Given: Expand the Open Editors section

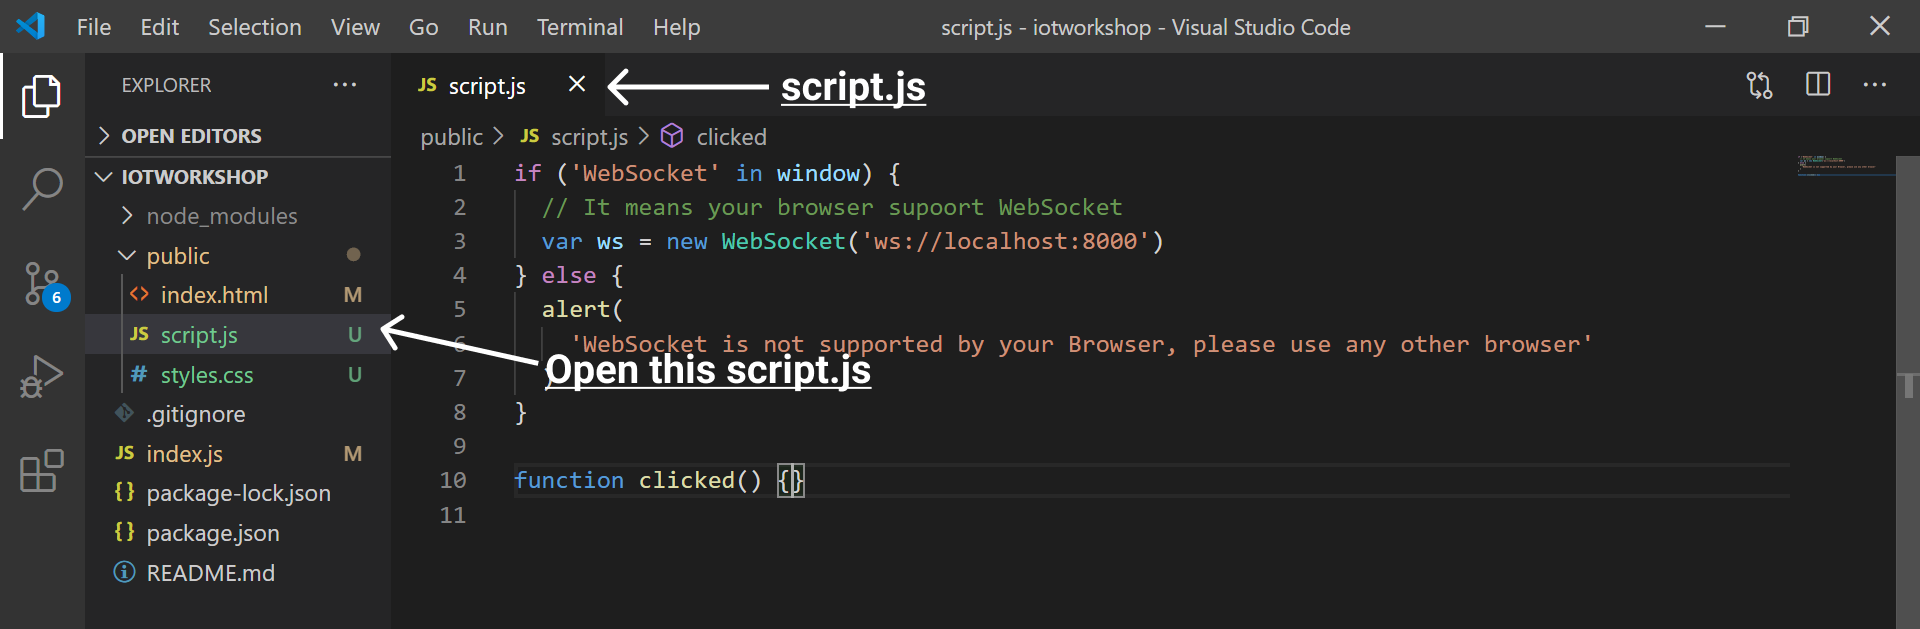Looking at the screenshot, I should 238,136.
